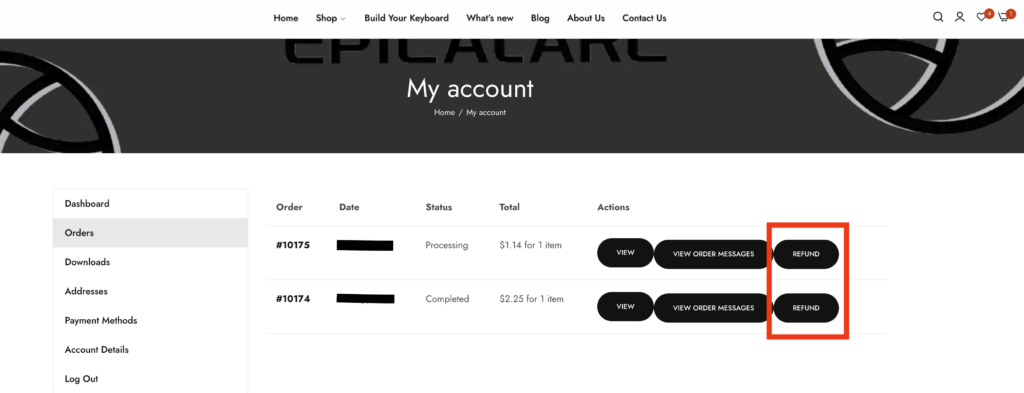The image size is (1024, 393).
Task: Request a refund for order #10174
Action: click(806, 307)
